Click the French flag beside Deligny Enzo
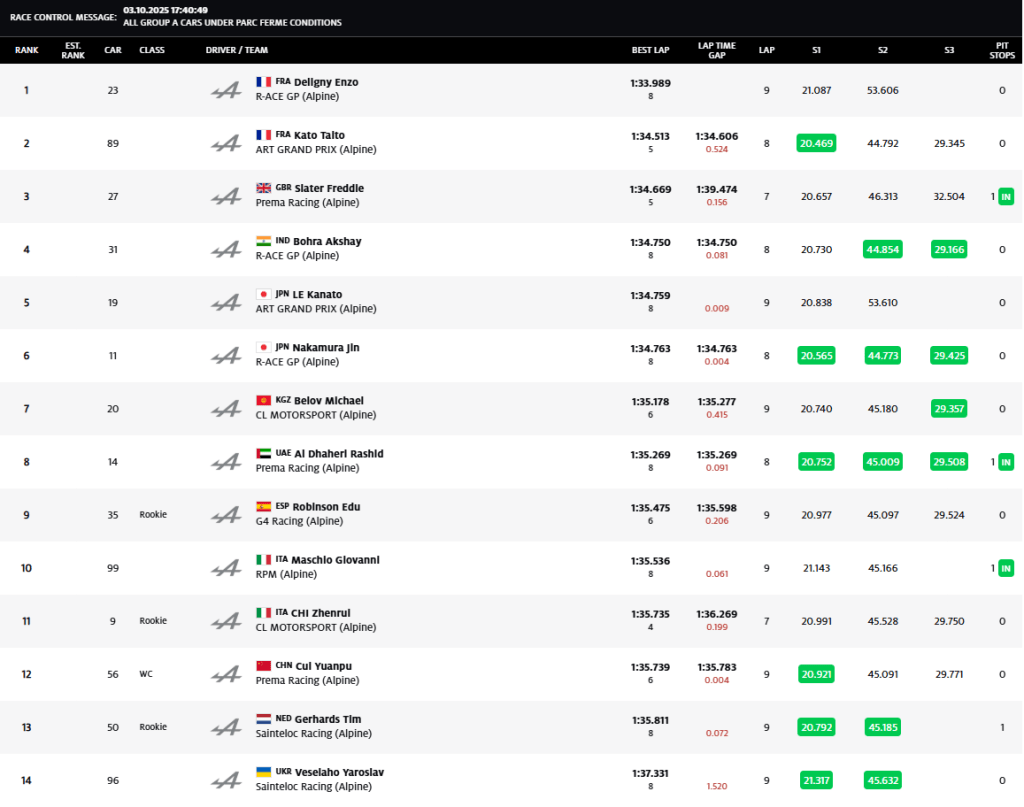The height and width of the screenshot is (807, 1024). click(x=263, y=82)
